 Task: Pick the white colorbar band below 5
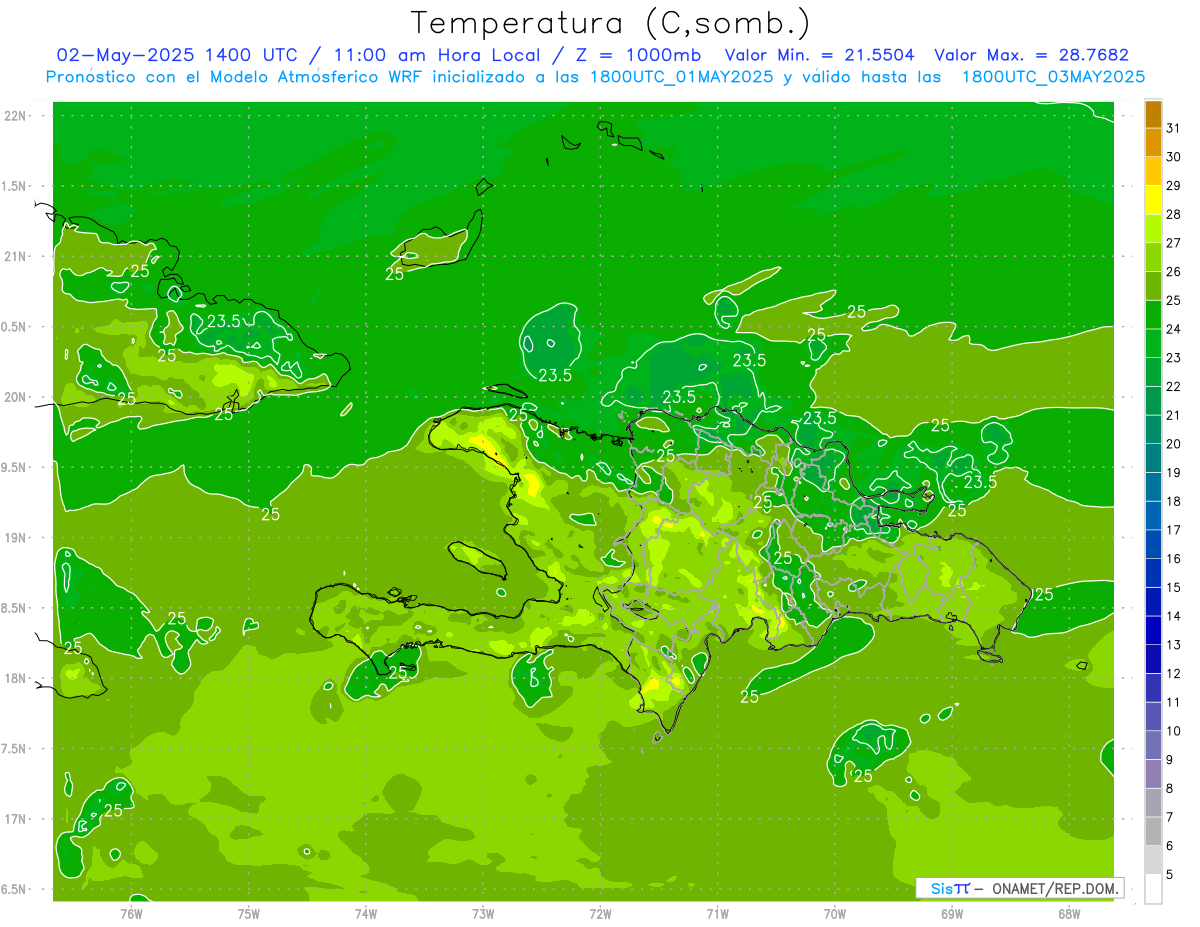1153,889
